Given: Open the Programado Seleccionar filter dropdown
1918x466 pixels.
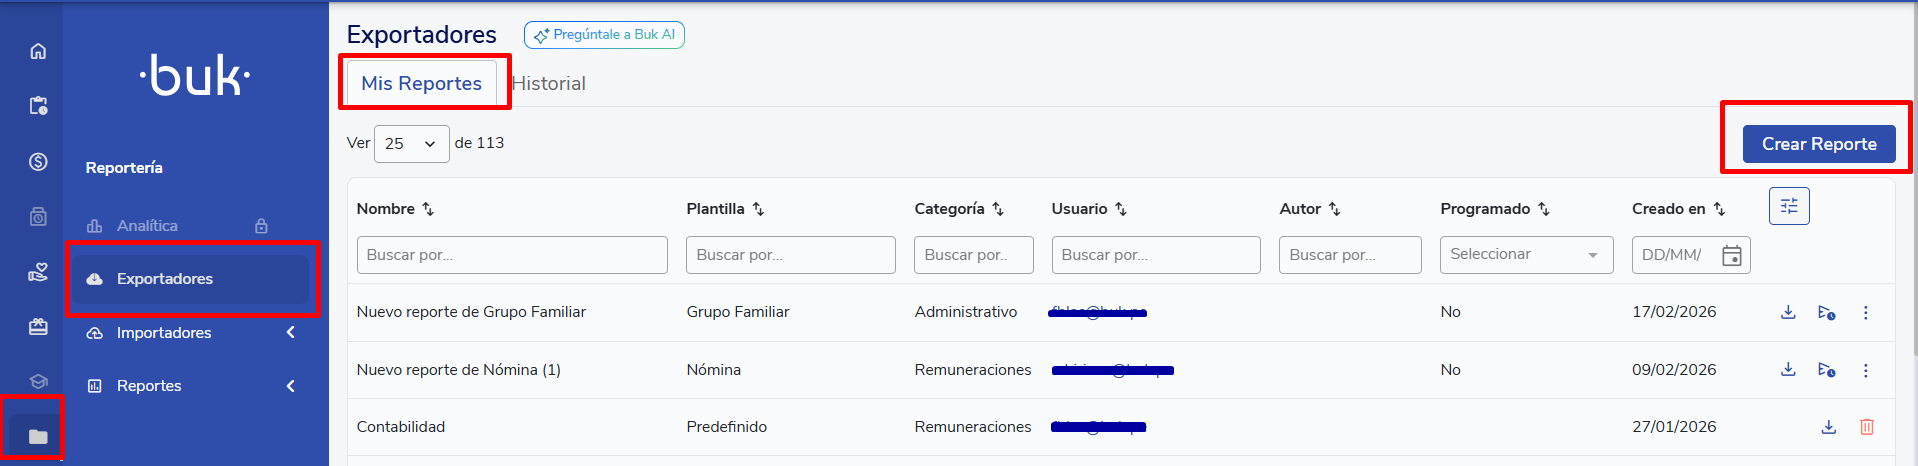Looking at the screenshot, I should click(1526, 255).
